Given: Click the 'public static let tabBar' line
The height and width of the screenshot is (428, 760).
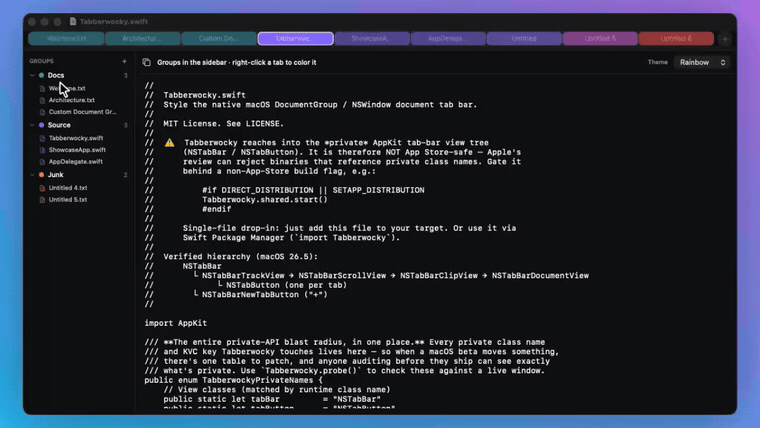Looking at the screenshot, I should pyautogui.click(x=272, y=399).
